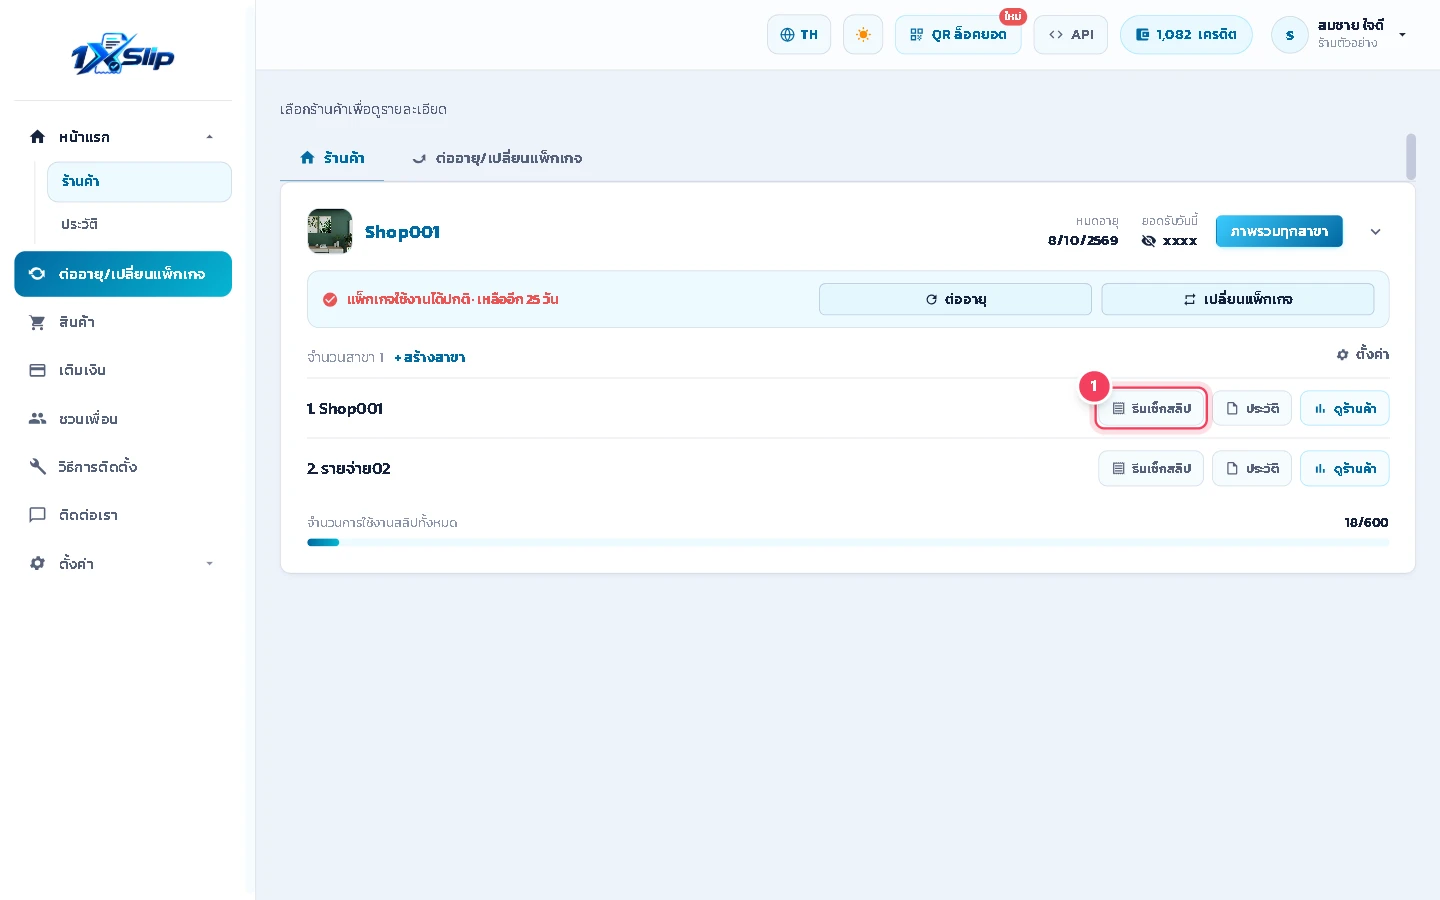Click the 1,082 เครดิต credit balance
Image resolution: width=1440 pixels, height=900 pixels.
1186,35
